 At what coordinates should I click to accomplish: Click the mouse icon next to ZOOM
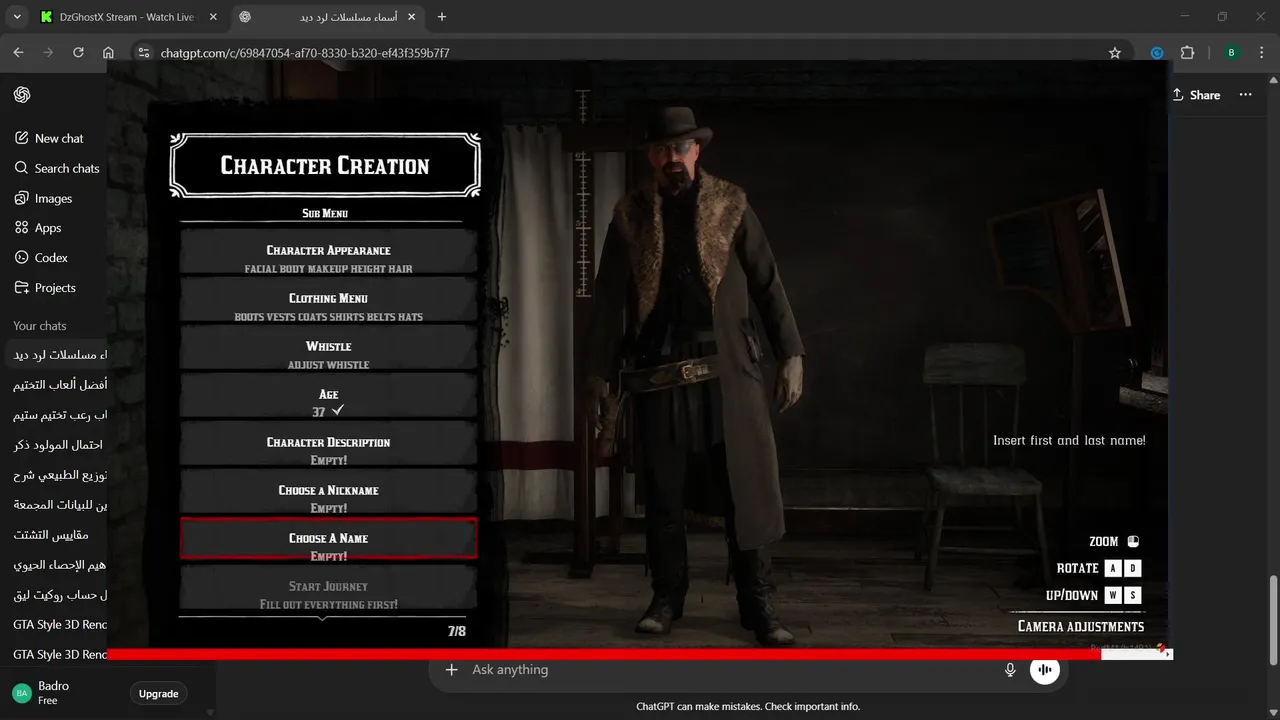point(1133,542)
